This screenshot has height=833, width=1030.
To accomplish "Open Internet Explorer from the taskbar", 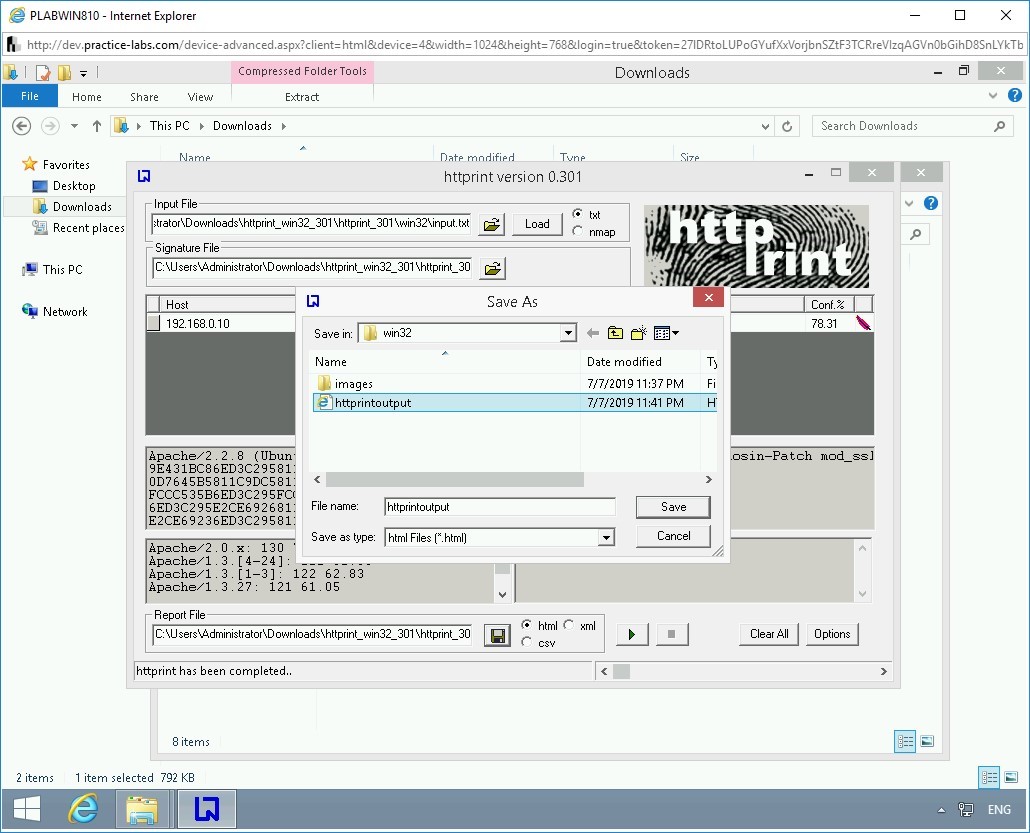I will coord(83,808).
